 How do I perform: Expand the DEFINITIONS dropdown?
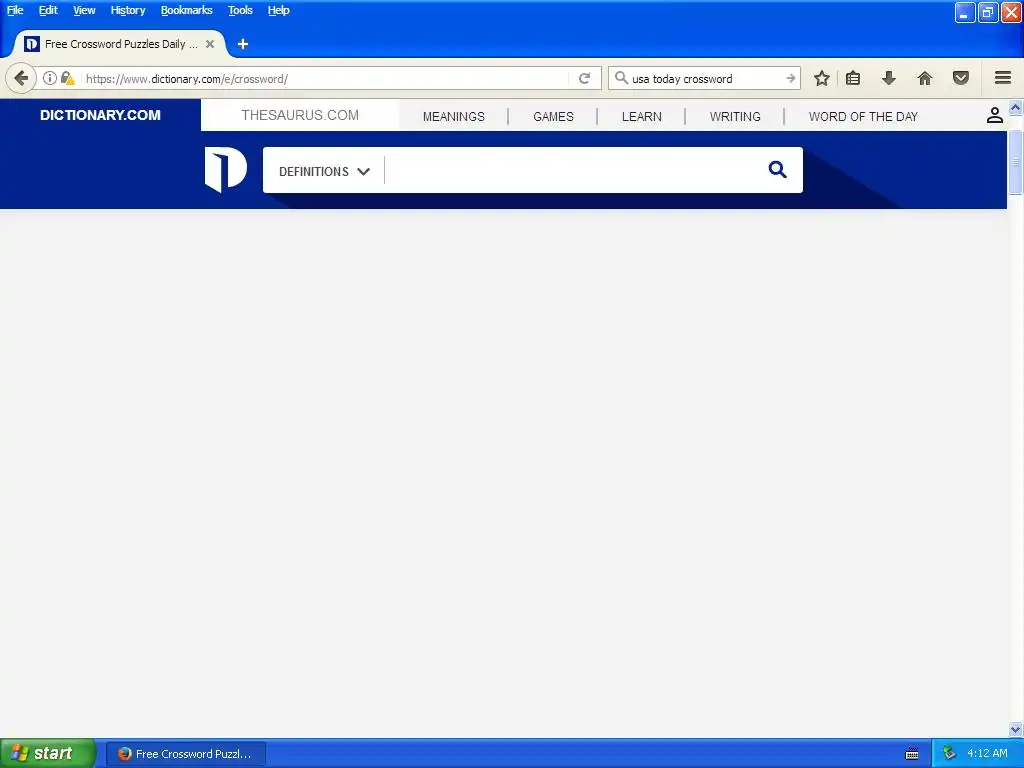tap(324, 171)
